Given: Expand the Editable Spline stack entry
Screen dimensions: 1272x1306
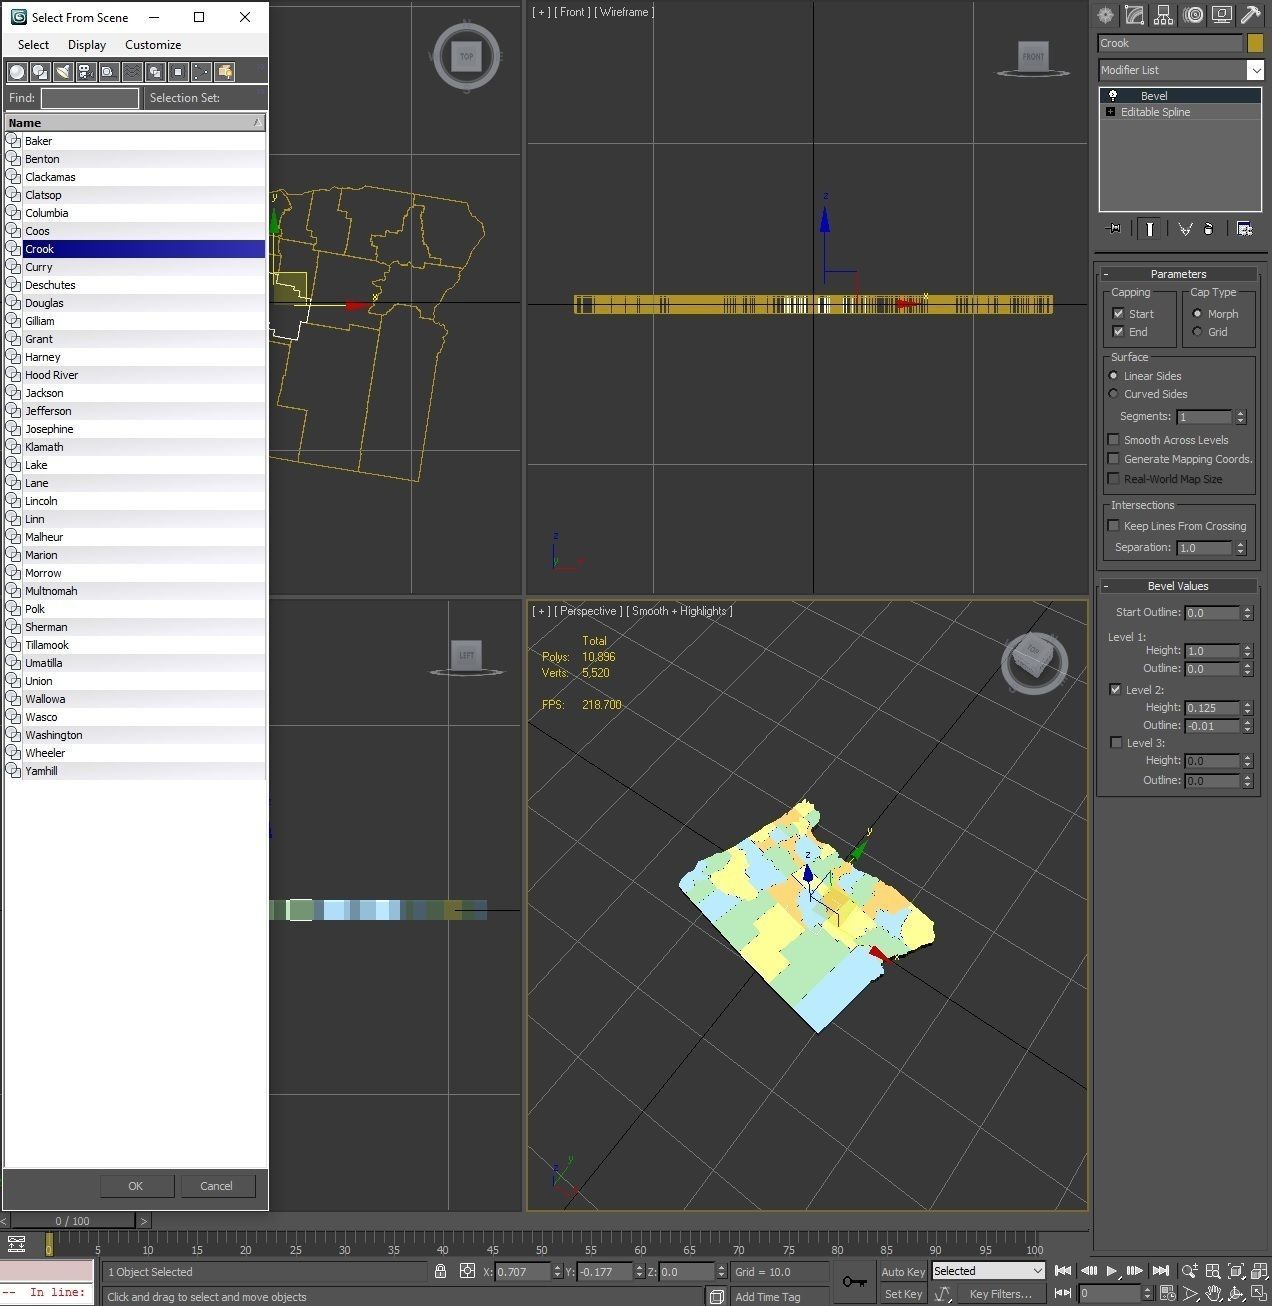Looking at the screenshot, I should 1110,112.
